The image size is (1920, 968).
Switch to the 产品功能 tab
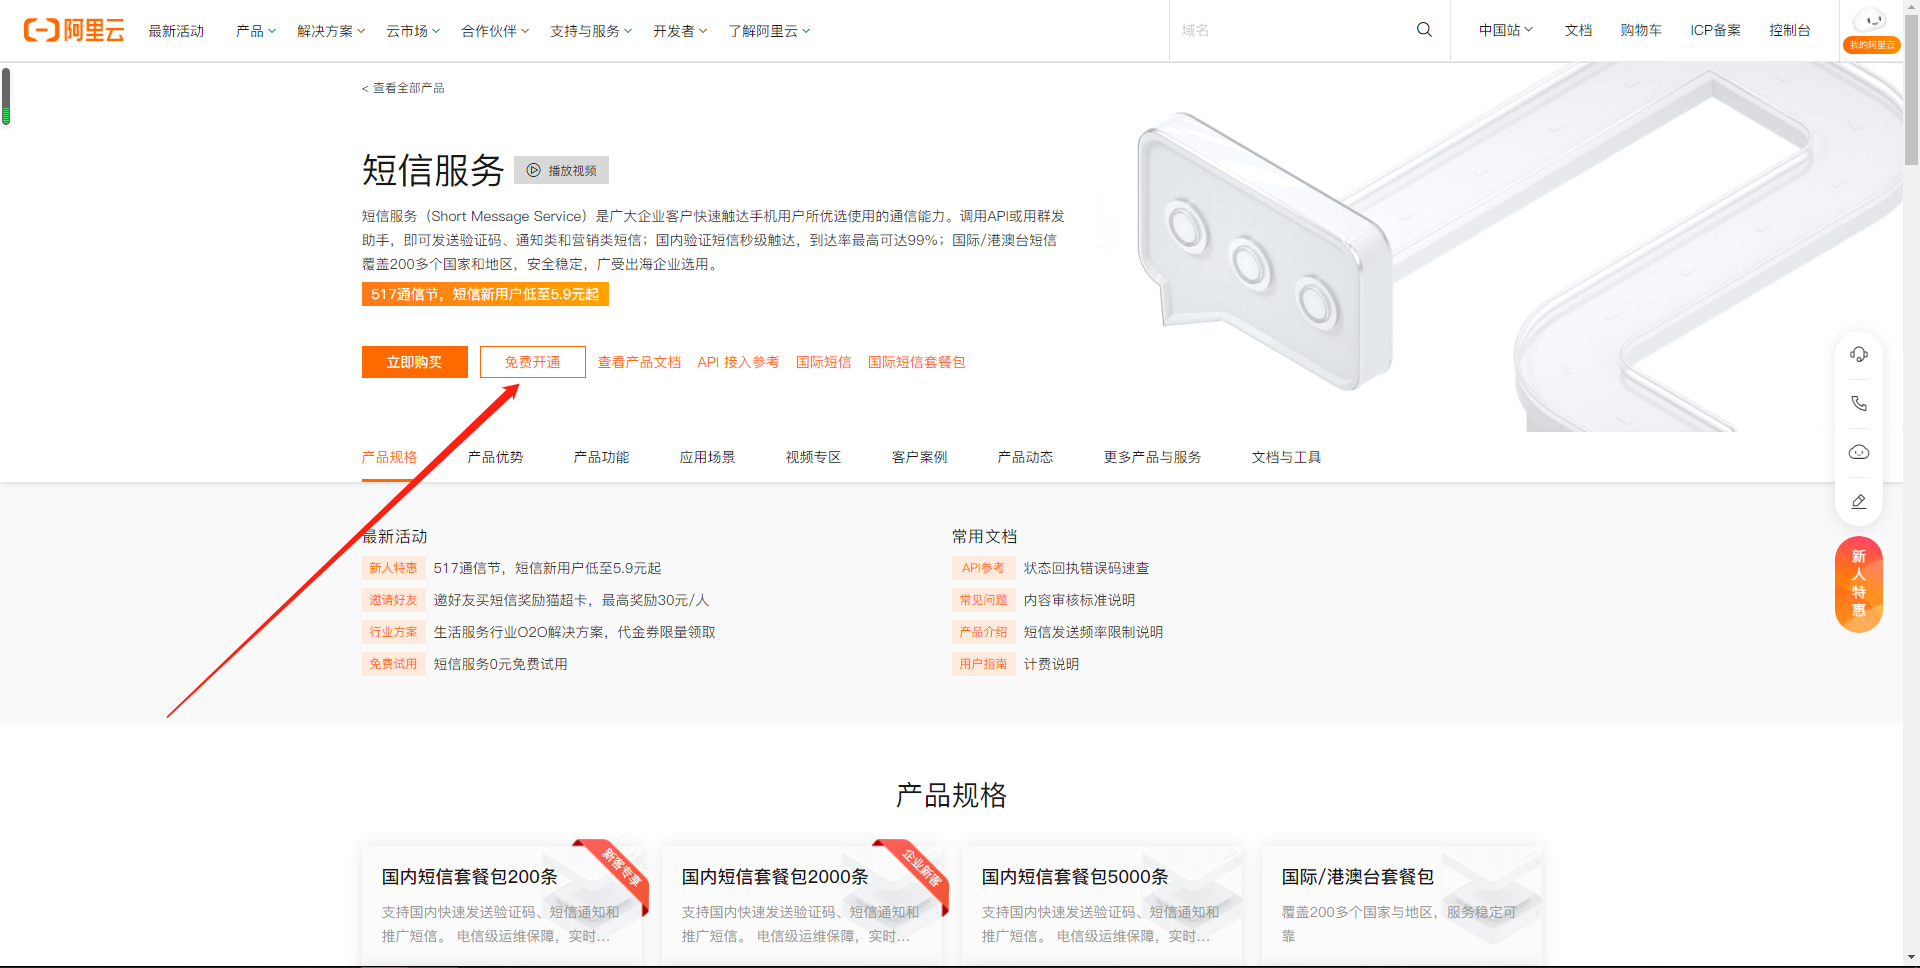[601, 457]
